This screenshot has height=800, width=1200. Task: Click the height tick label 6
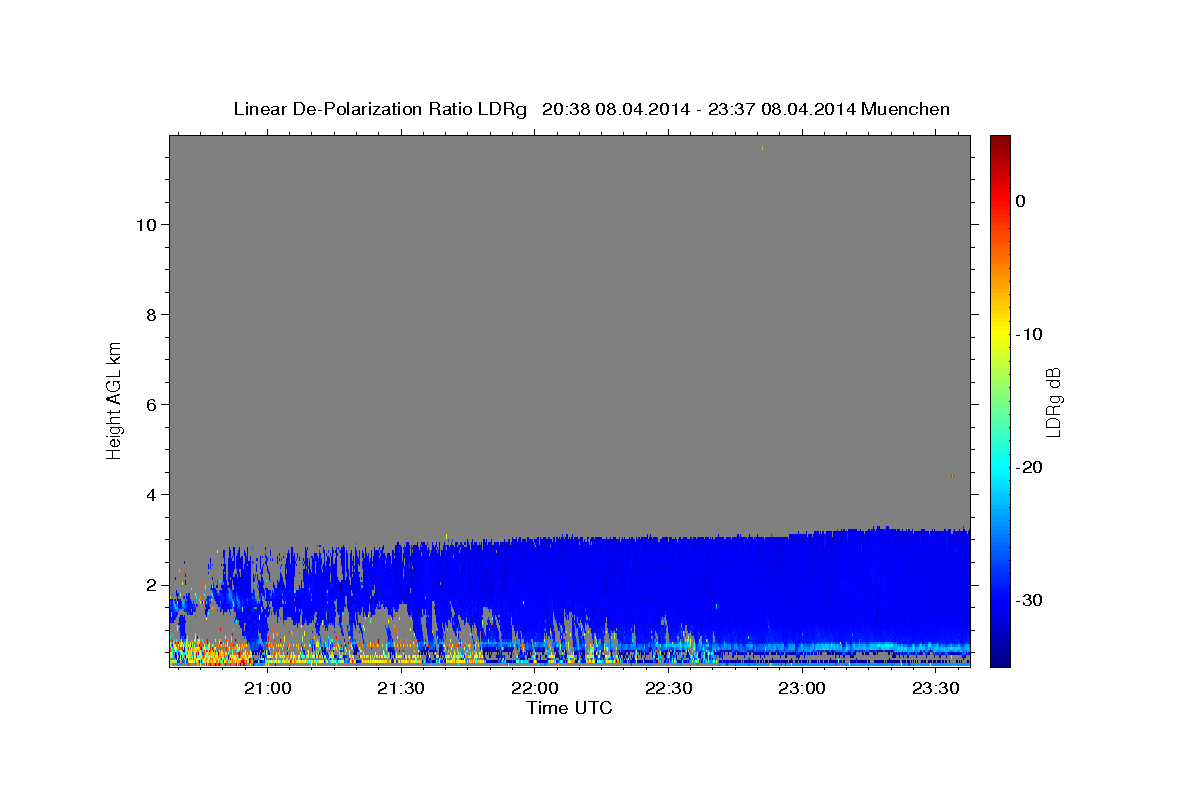coord(150,405)
